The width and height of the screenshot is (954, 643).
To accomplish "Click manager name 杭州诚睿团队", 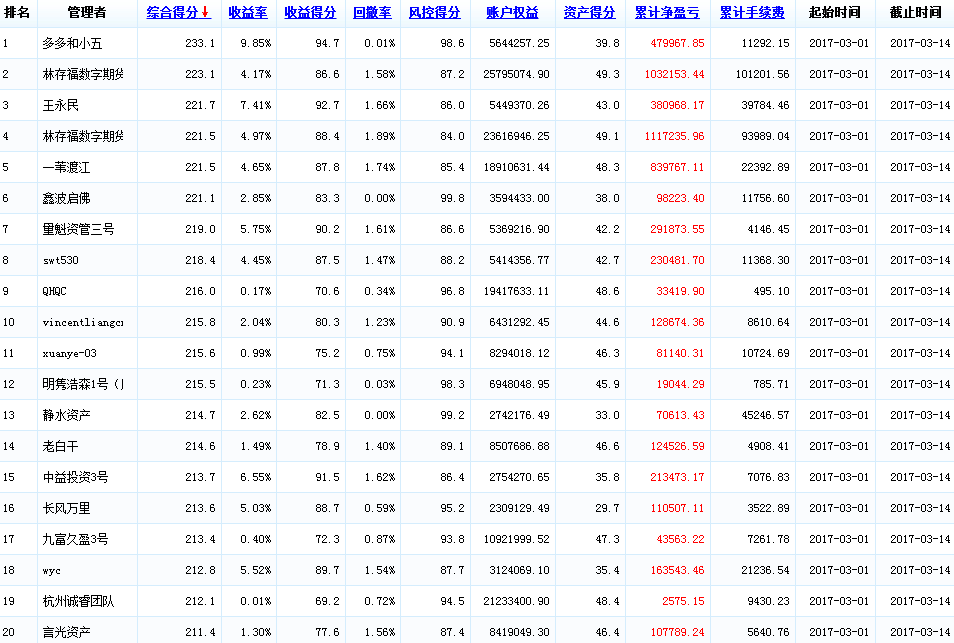I will (78, 602).
